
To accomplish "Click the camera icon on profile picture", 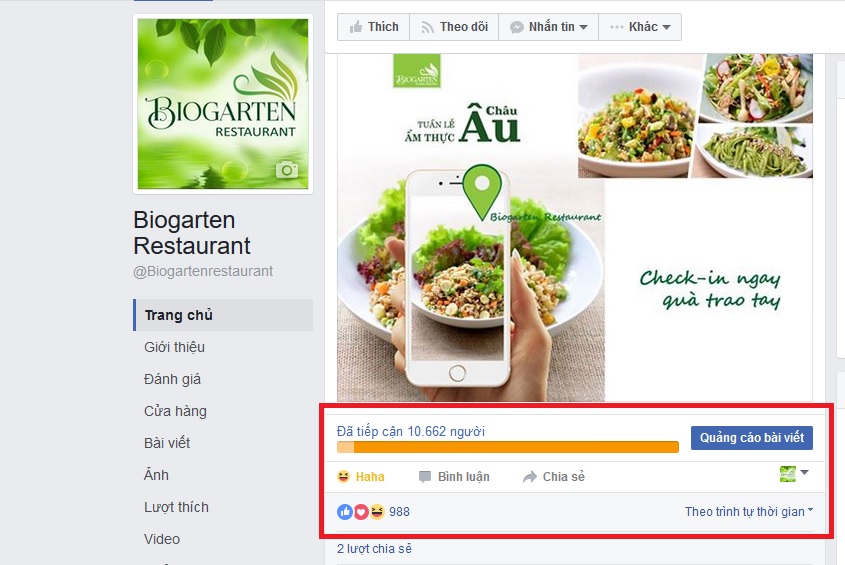I will 287,170.
